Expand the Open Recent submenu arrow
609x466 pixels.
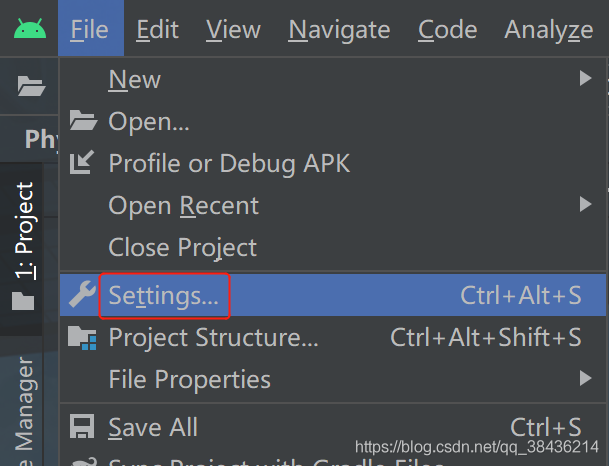[585, 205]
